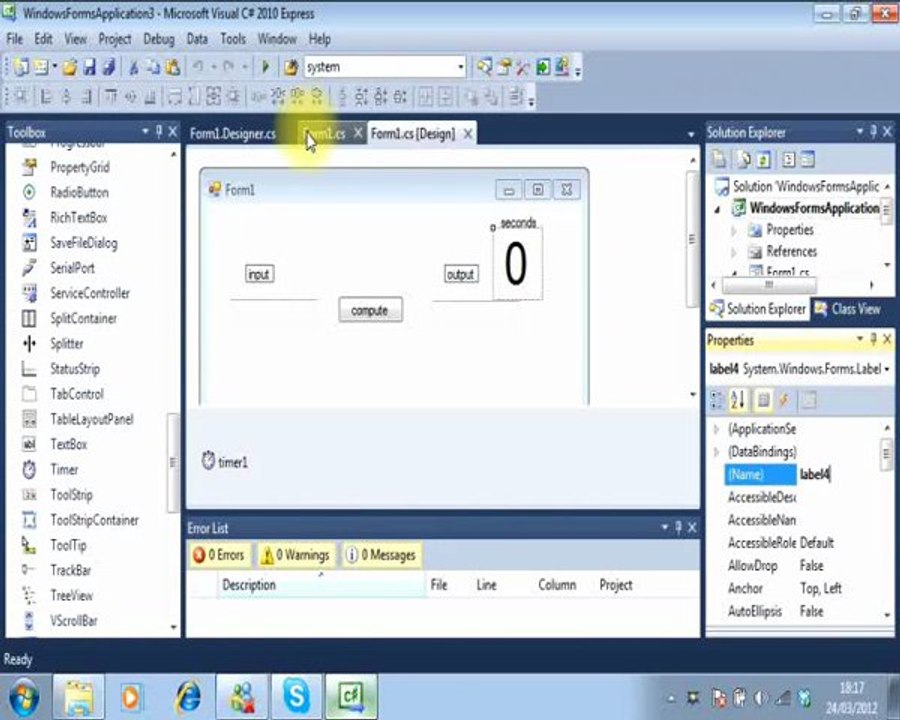Toggle the Alphabetical sort properties button
900x720 pixels.
point(738,400)
